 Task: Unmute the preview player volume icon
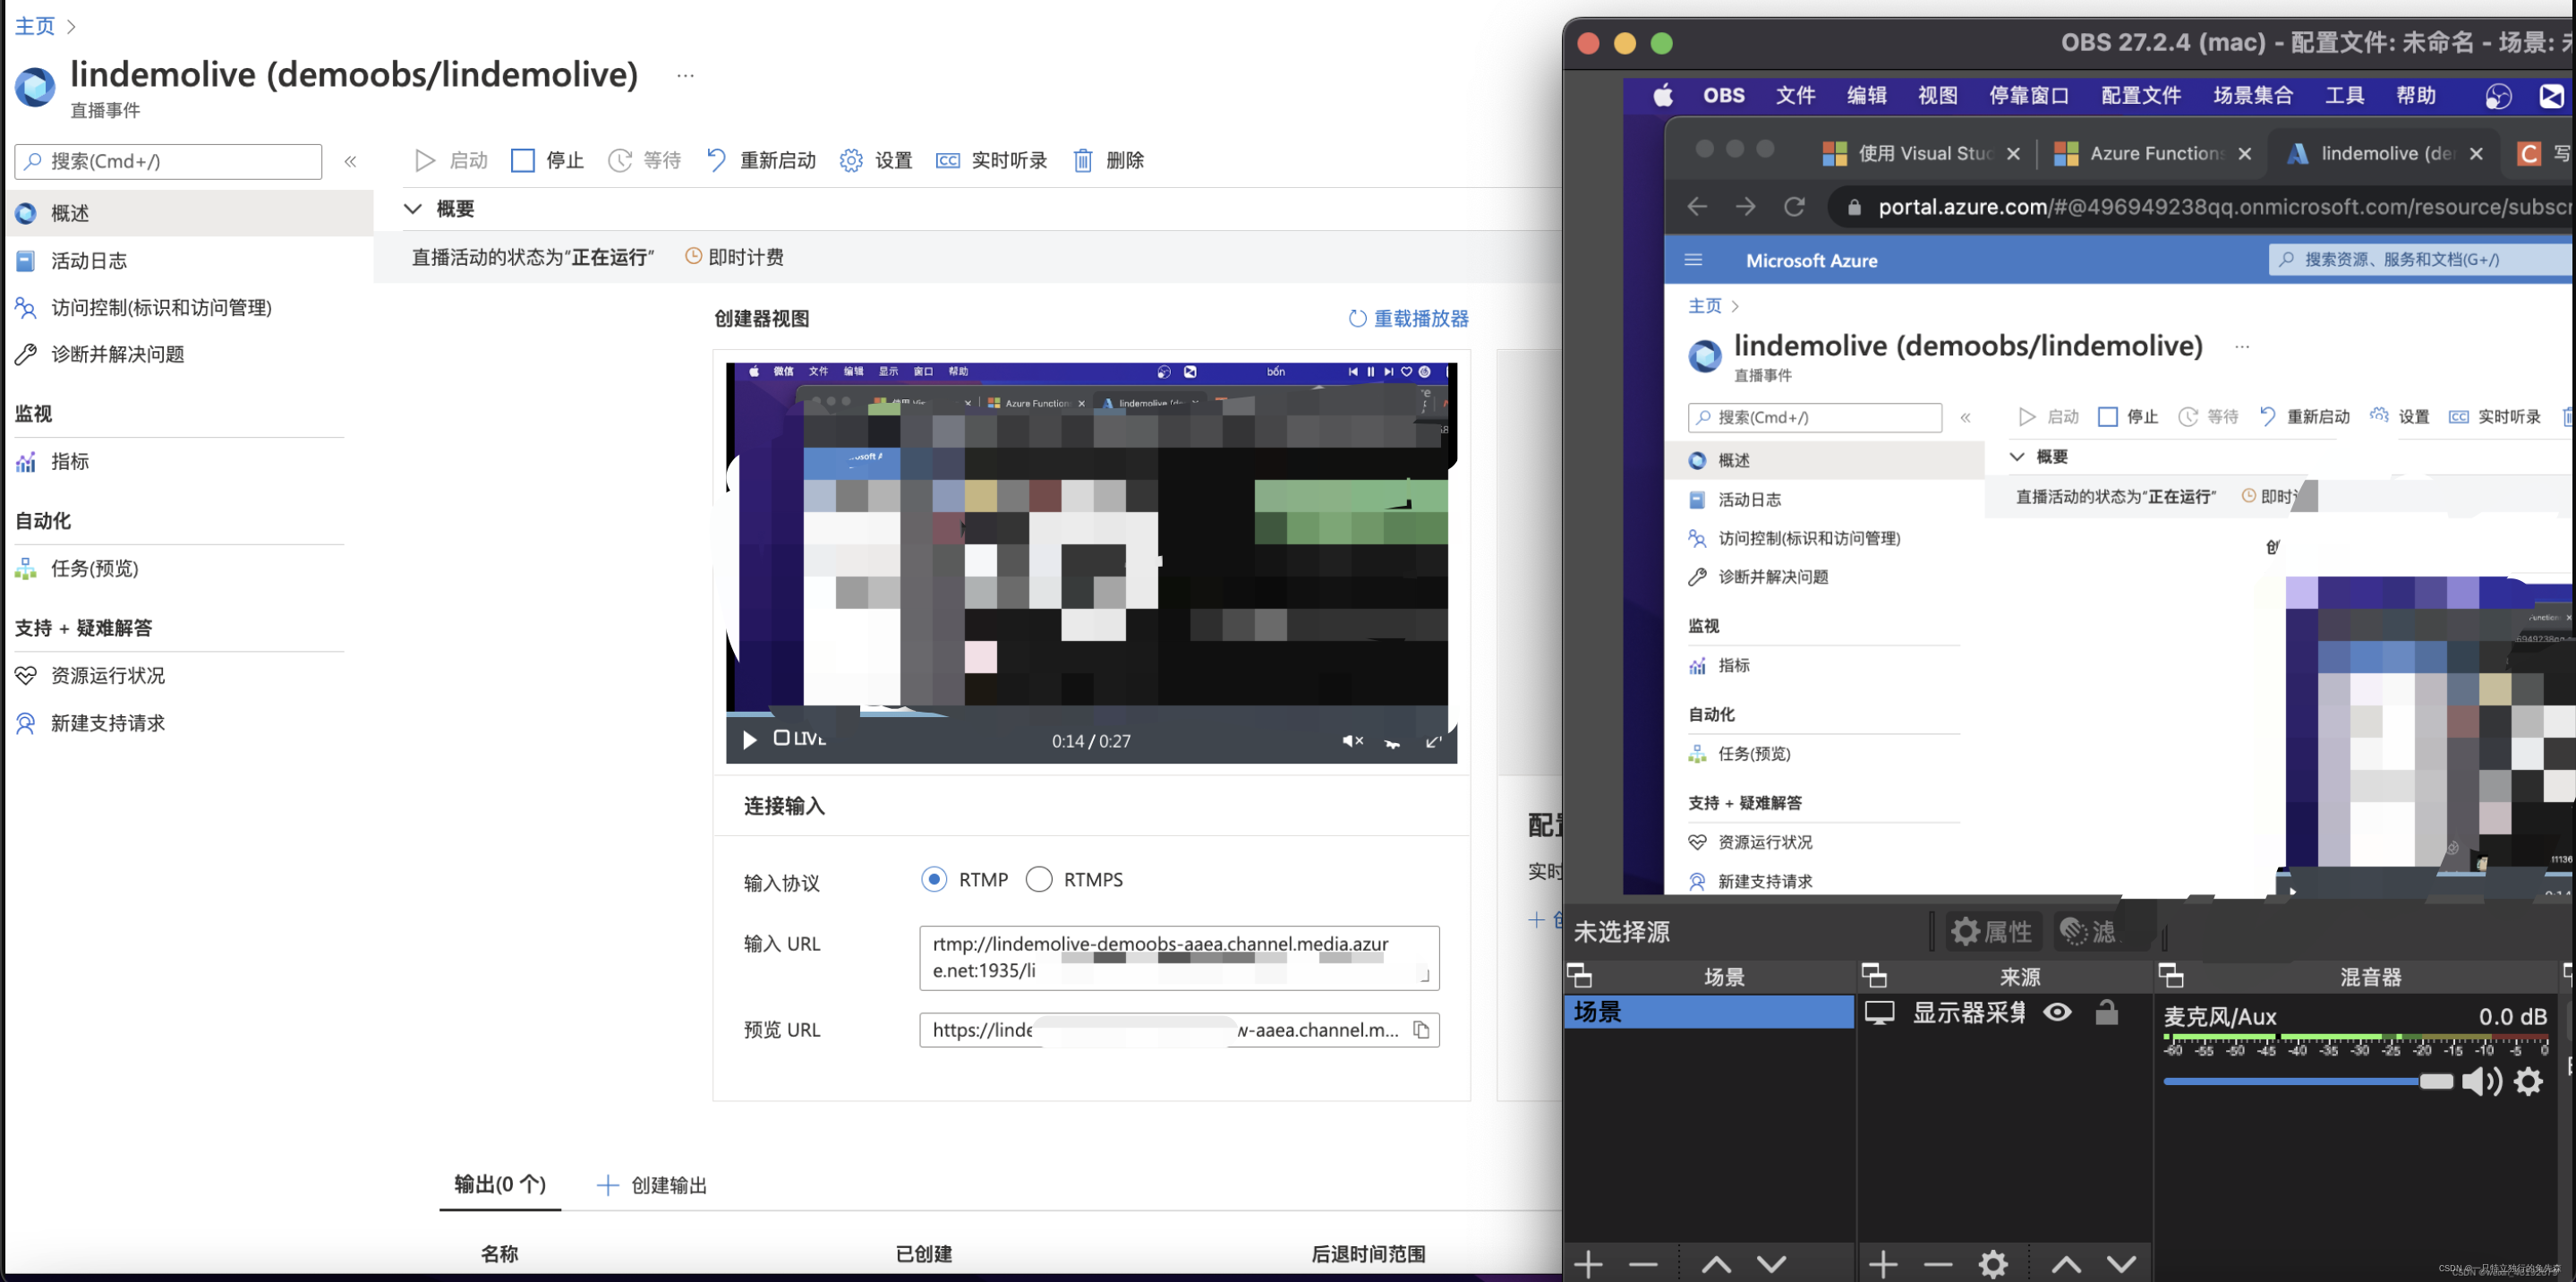click(1352, 741)
